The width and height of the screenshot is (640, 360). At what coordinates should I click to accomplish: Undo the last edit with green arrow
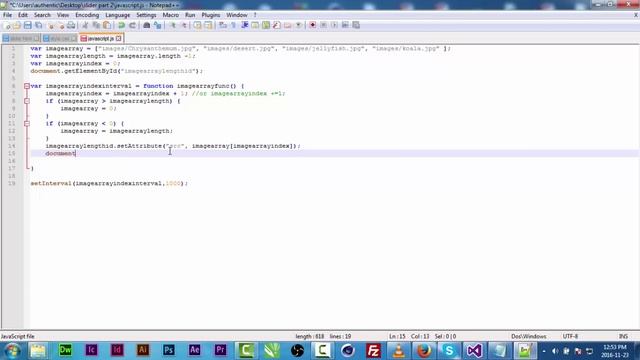pos(122,25)
